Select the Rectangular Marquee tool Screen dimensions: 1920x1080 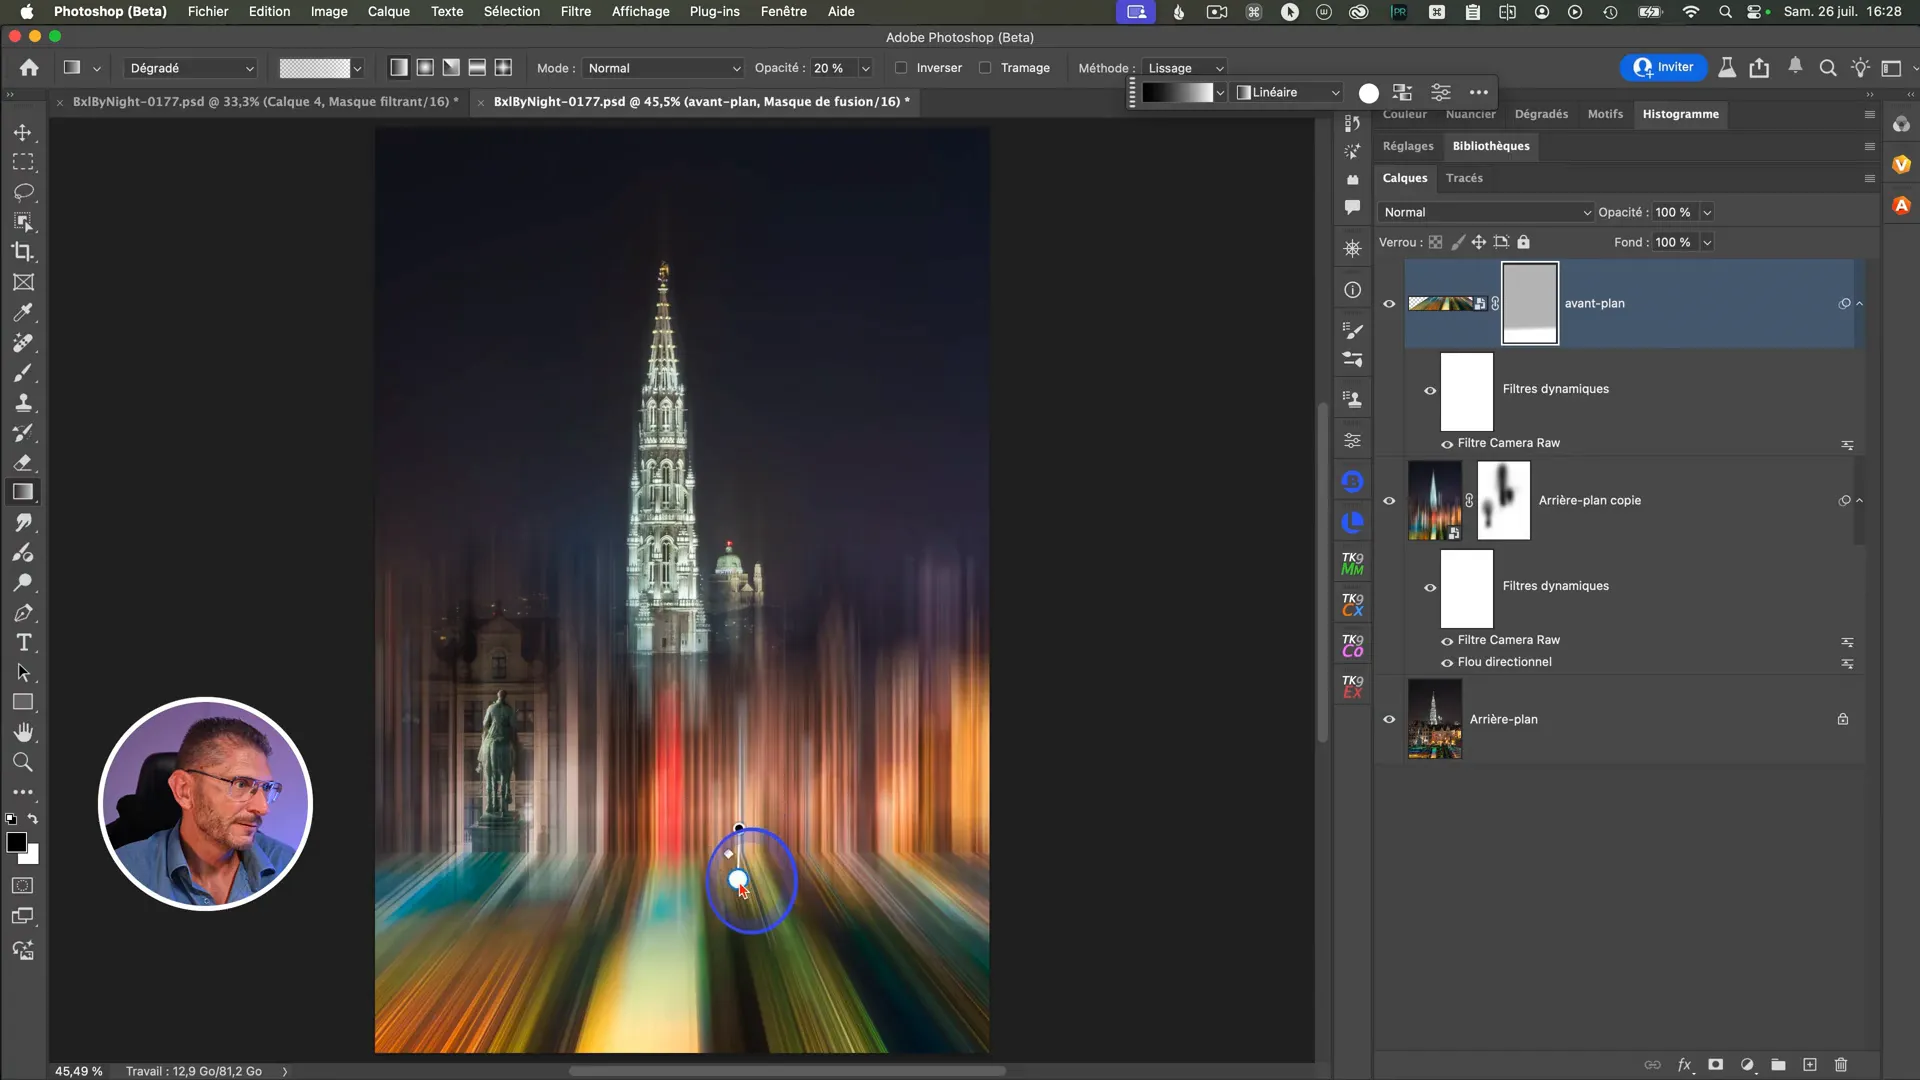(23, 162)
